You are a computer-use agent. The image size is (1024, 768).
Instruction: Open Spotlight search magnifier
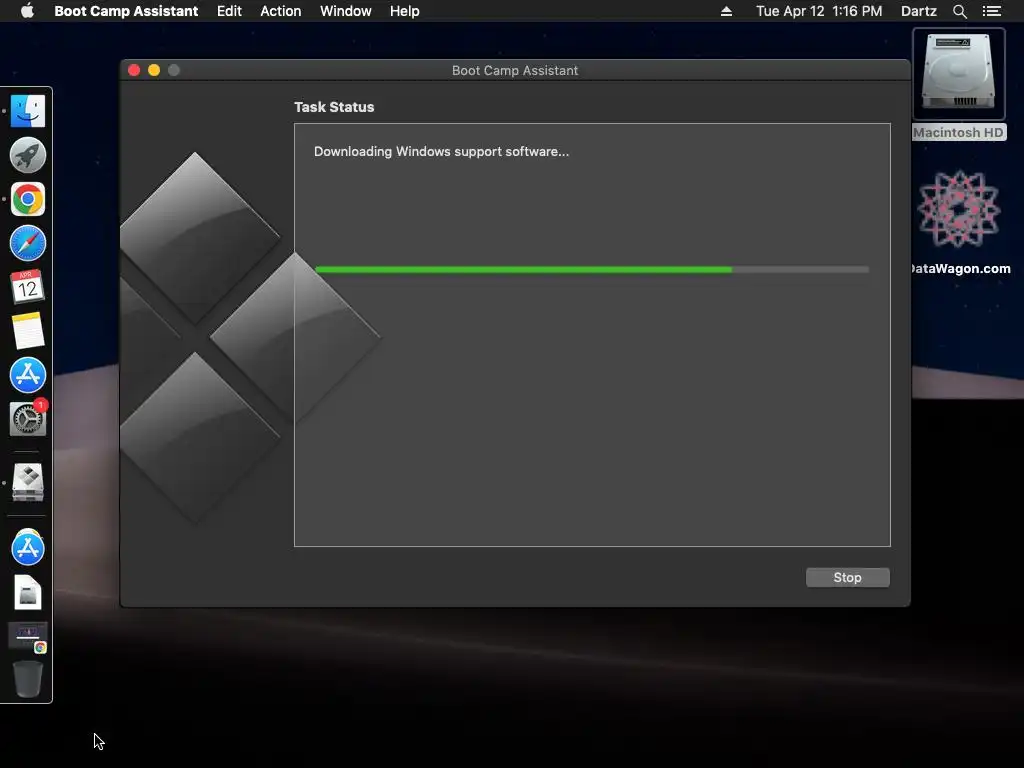pos(959,11)
